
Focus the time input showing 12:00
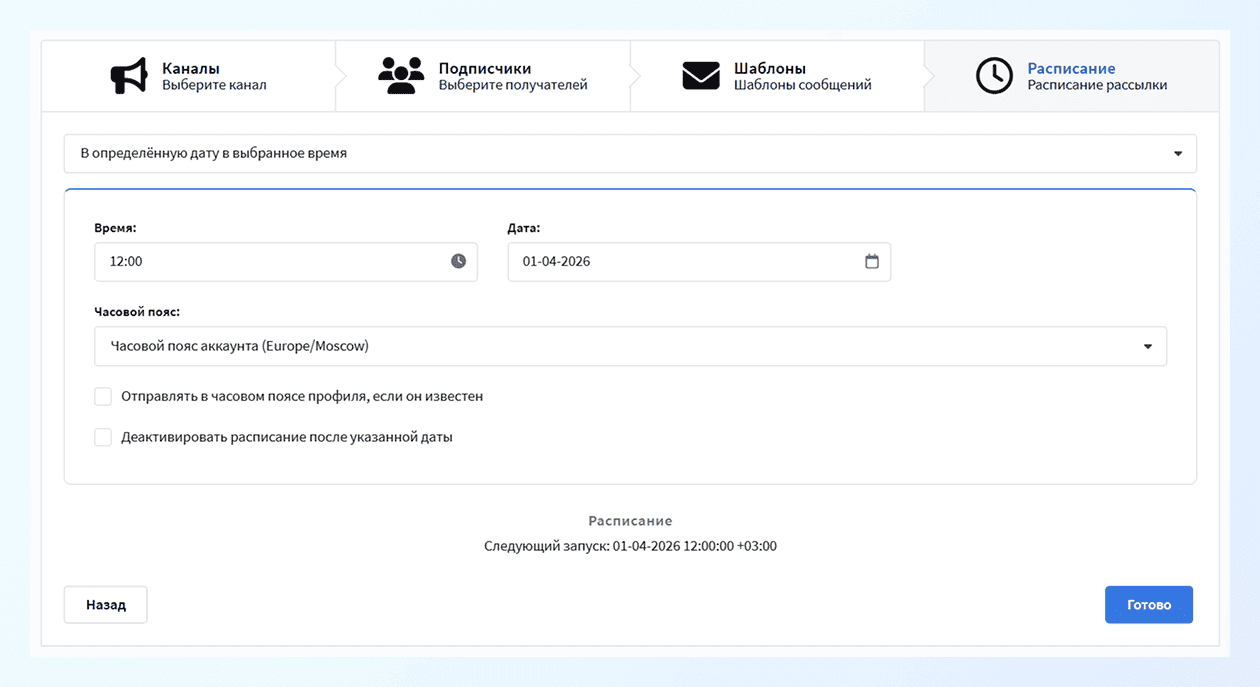click(270, 261)
